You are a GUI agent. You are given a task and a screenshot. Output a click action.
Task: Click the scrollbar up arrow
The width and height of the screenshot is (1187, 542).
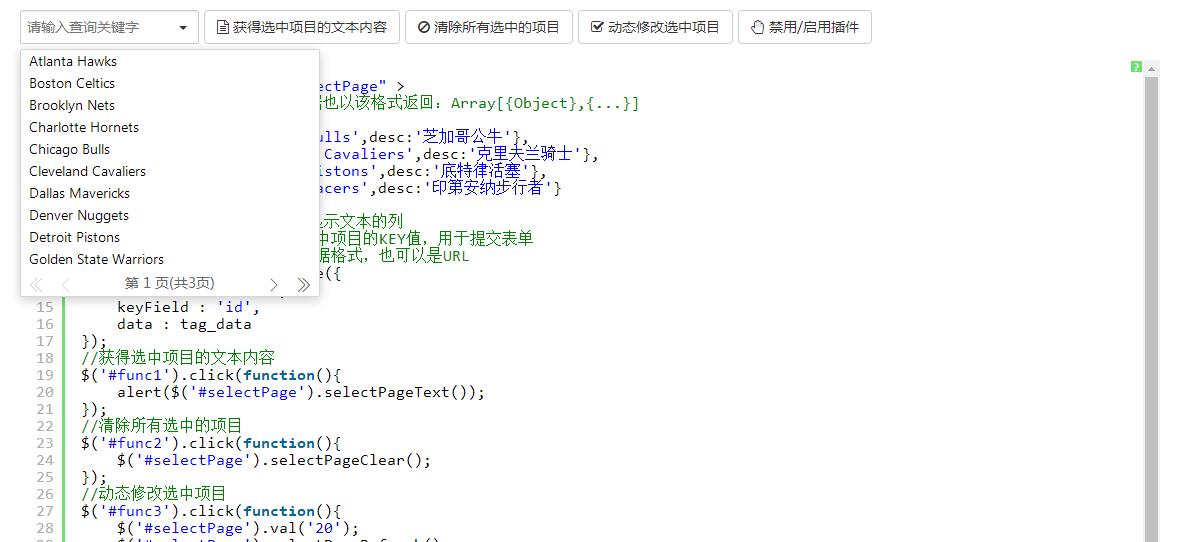tap(1151, 69)
